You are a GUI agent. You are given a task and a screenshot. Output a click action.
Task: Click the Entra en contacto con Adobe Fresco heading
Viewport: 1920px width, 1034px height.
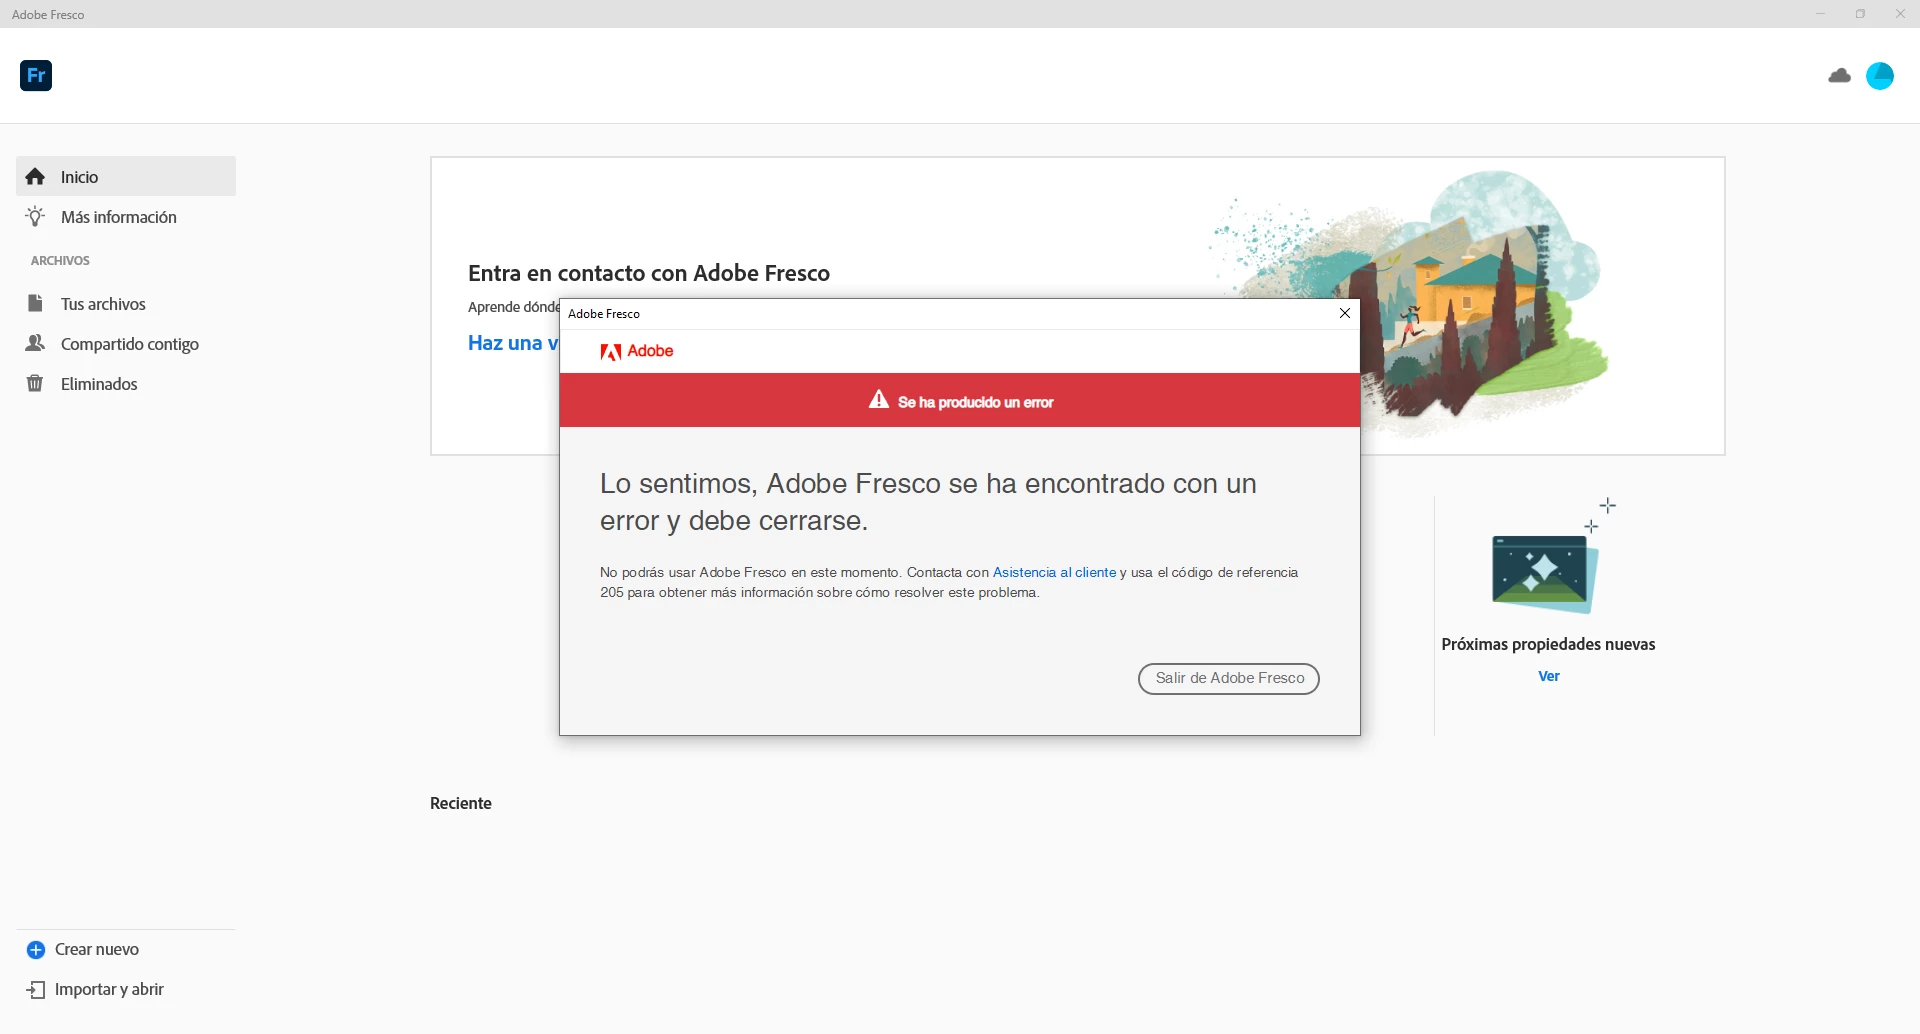click(x=649, y=273)
